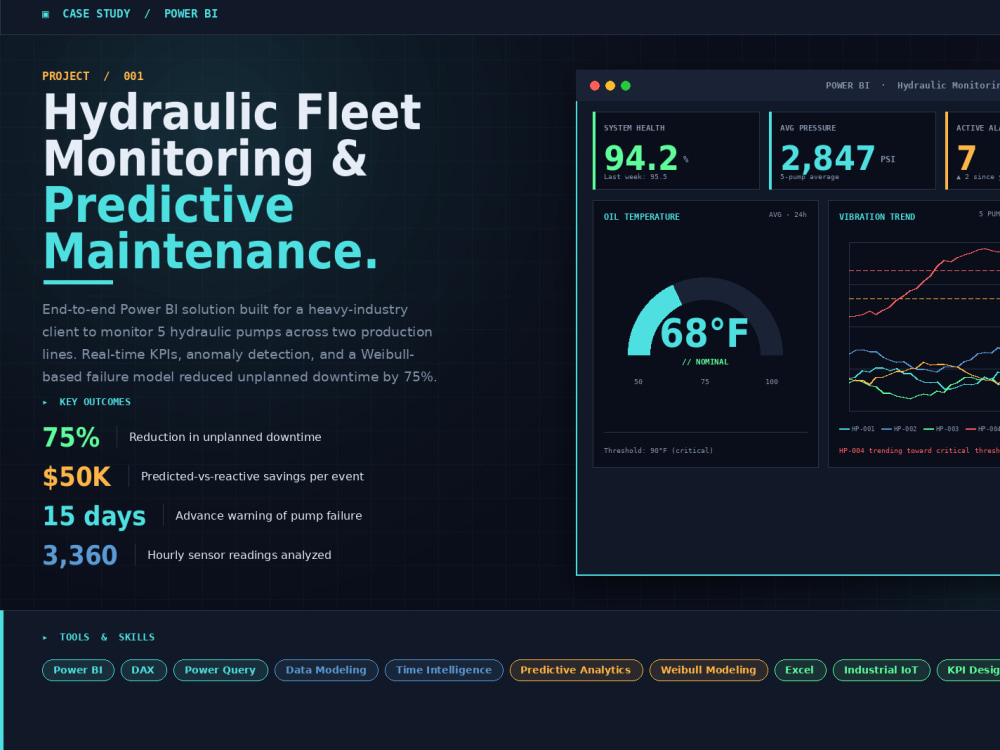This screenshot has height=750, width=1000.
Task: Click the "POWER BI" window title text
Action: pos(848,85)
